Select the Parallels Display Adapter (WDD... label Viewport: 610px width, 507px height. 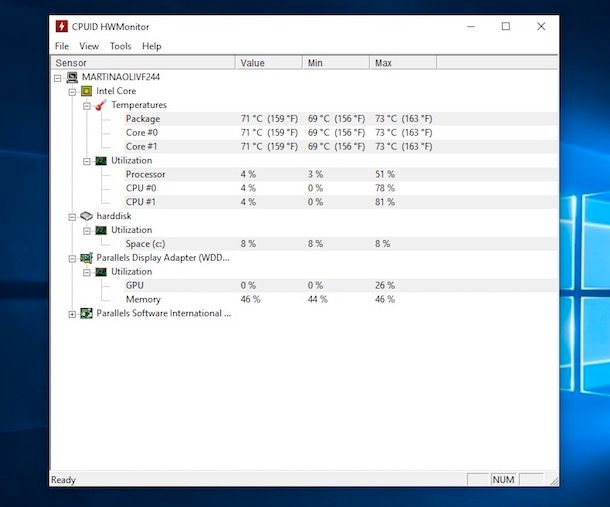[x=163, y=258]
